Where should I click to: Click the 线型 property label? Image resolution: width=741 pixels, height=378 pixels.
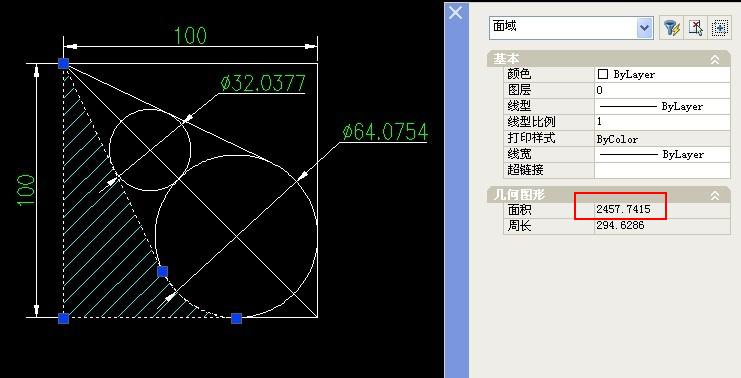519,106
